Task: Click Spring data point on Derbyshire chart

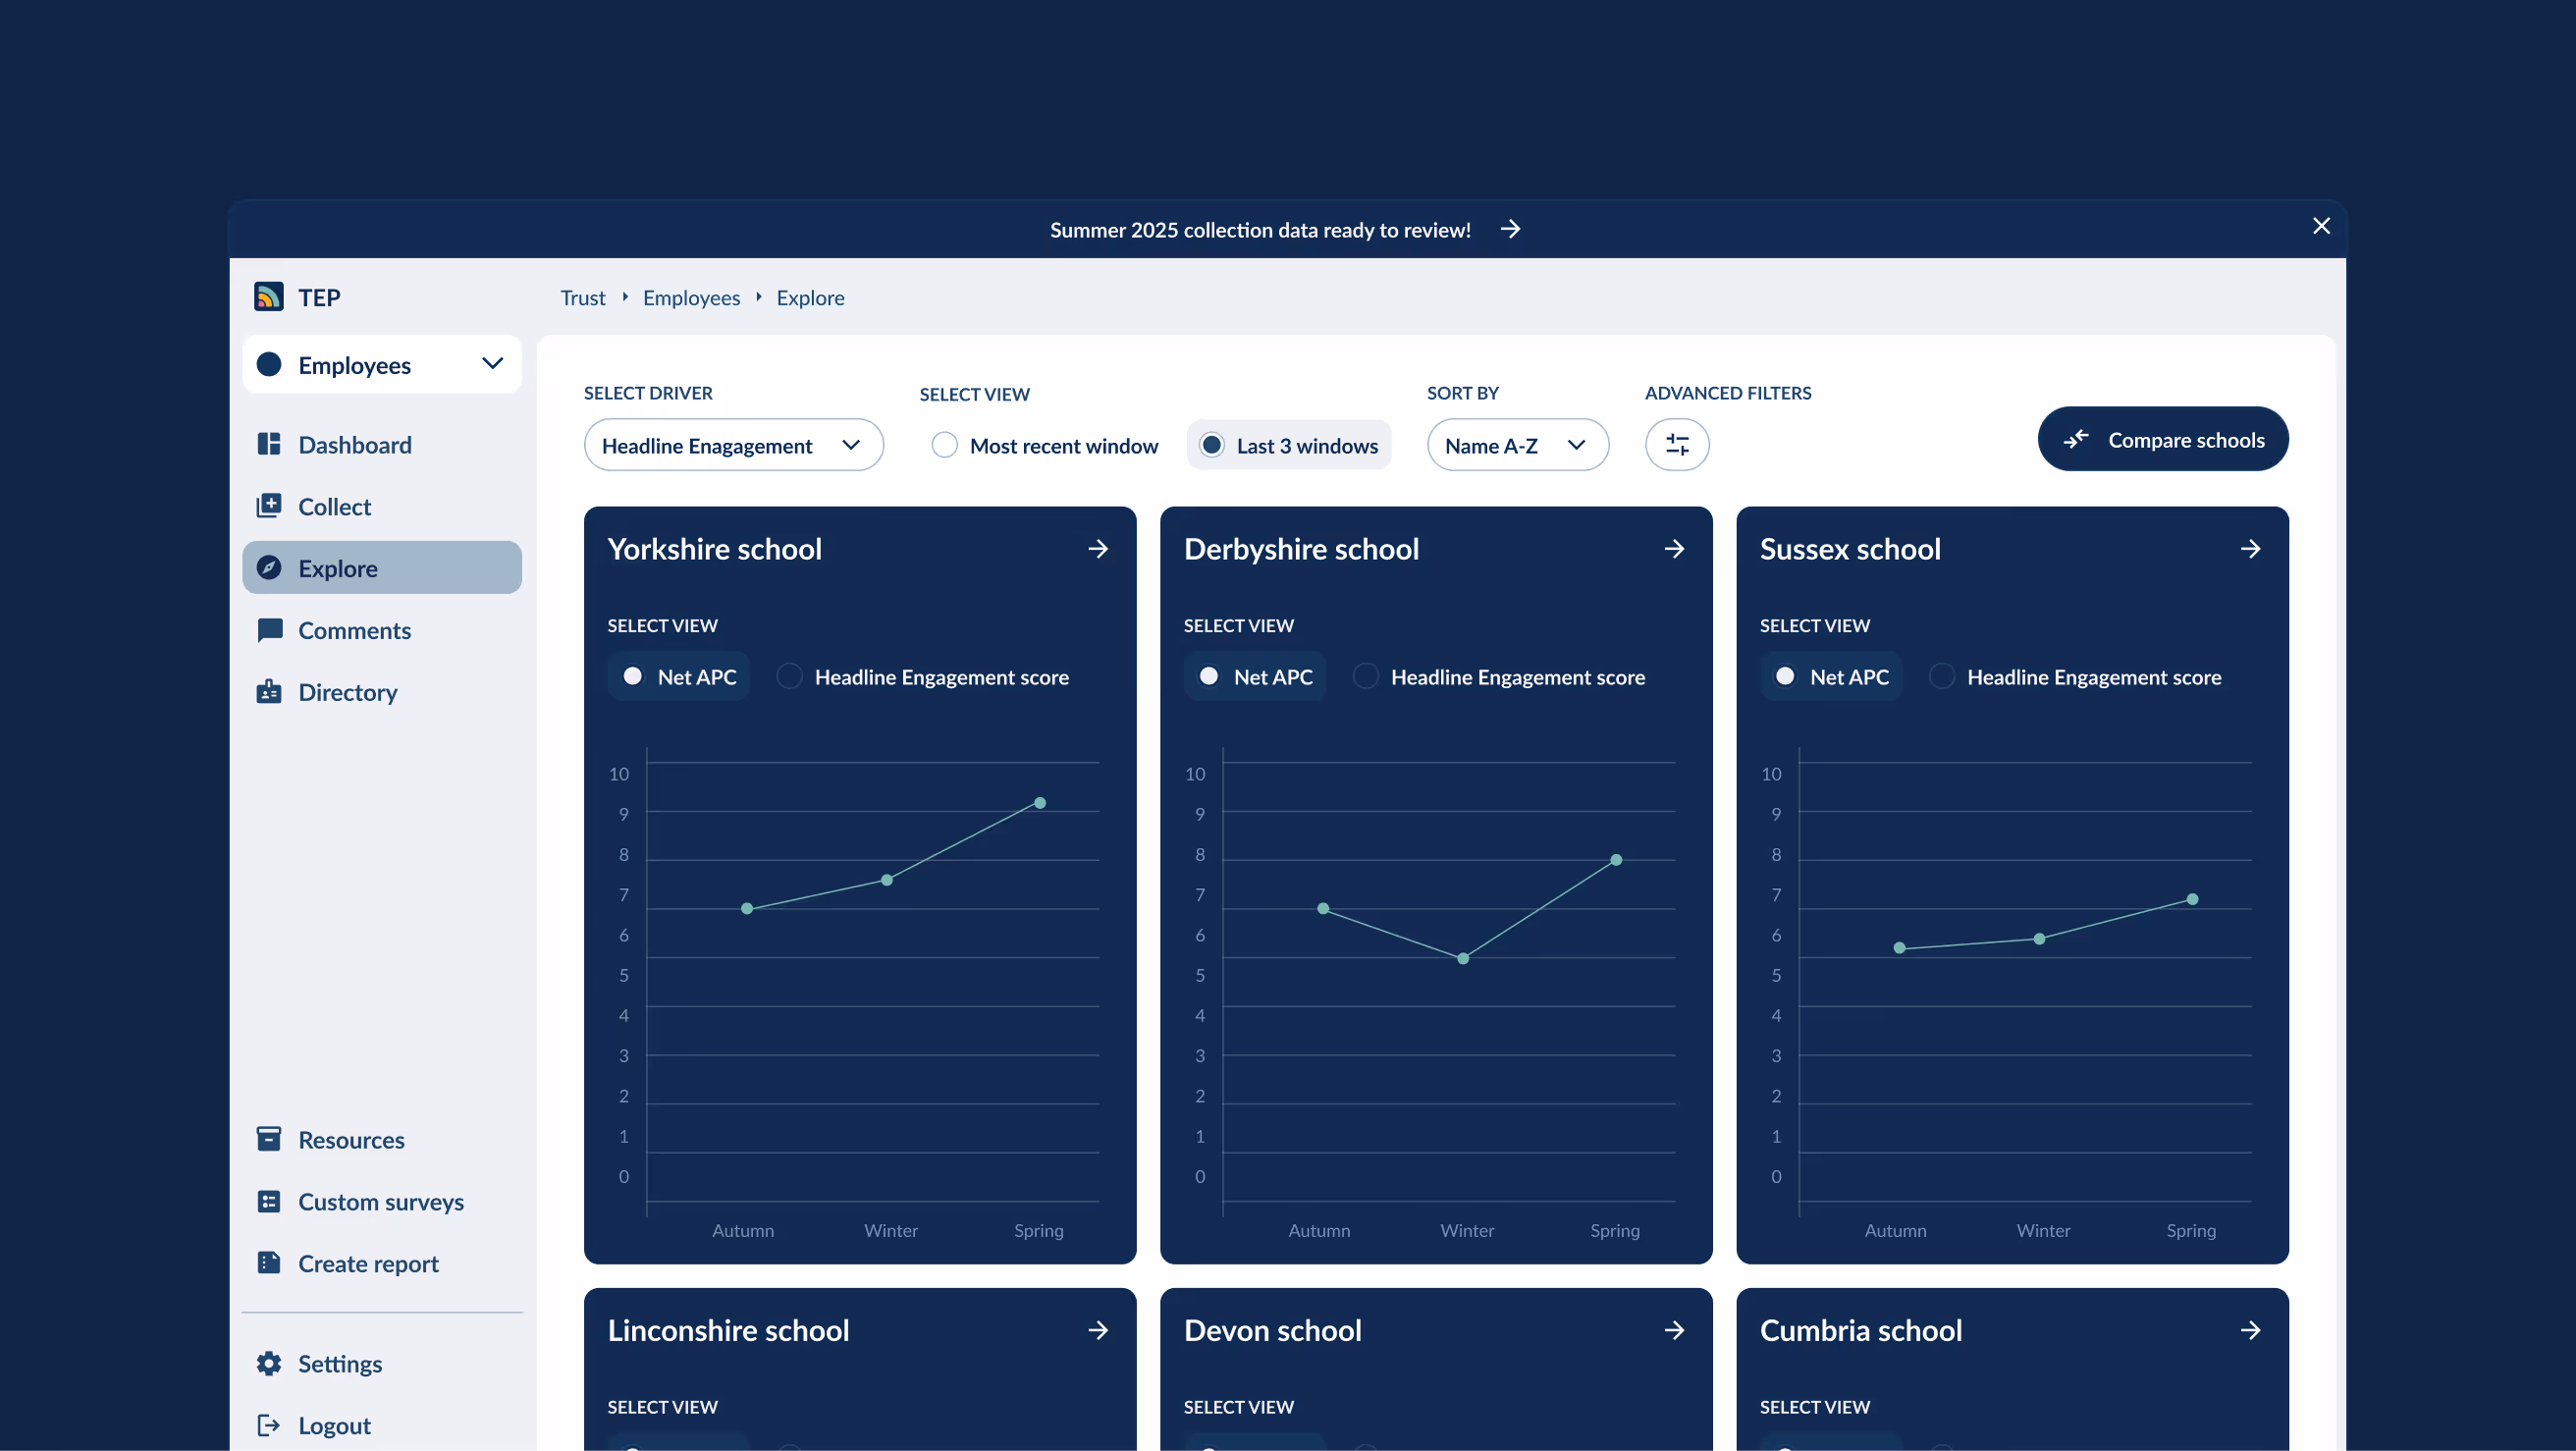Action: click(1616, 860)
